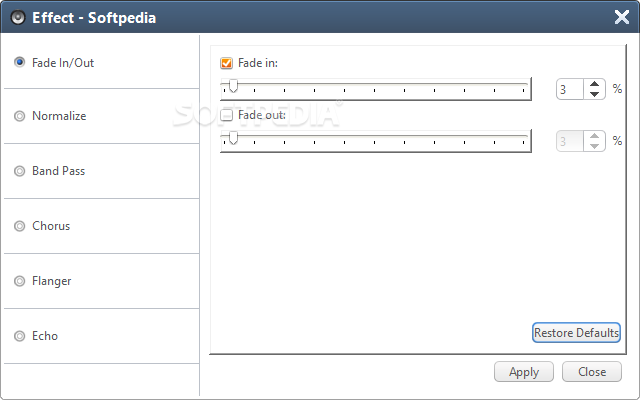This screenshot has width=640, height=400.
Task: Switch to the Flanger effect
Action: [x=19, y=281]
